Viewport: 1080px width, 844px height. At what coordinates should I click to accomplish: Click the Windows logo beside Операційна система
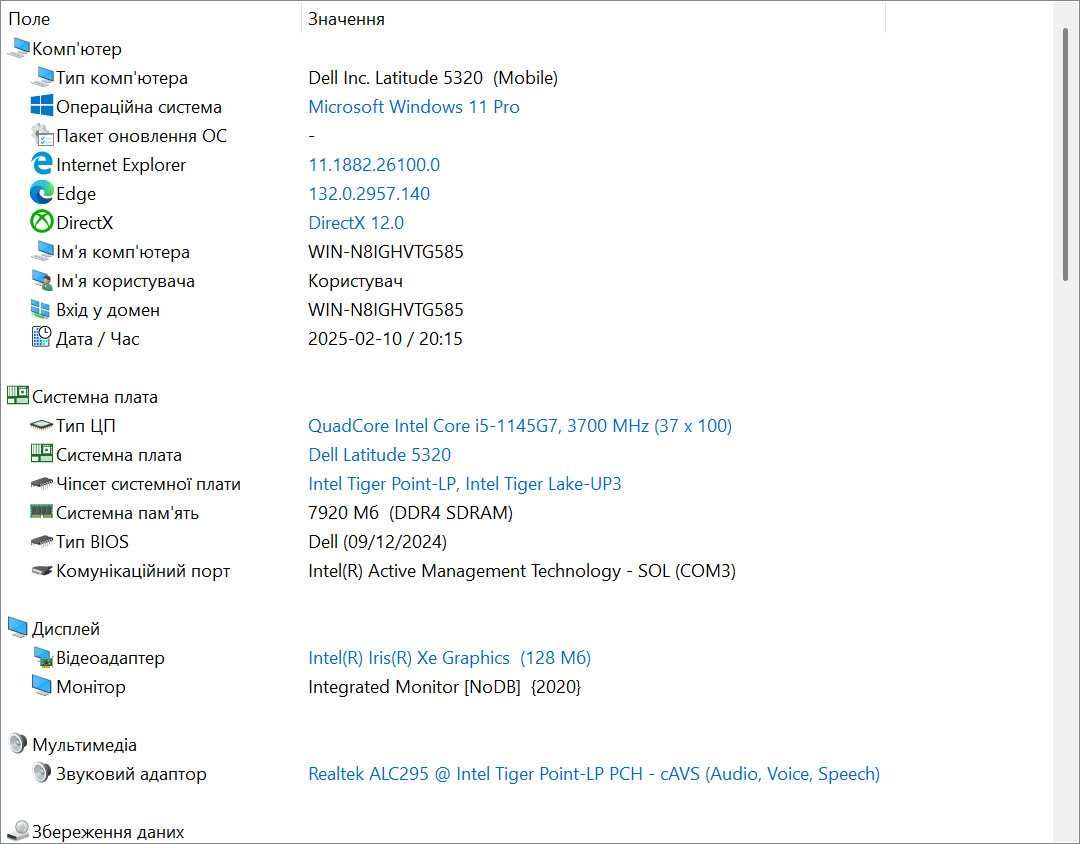42,106
